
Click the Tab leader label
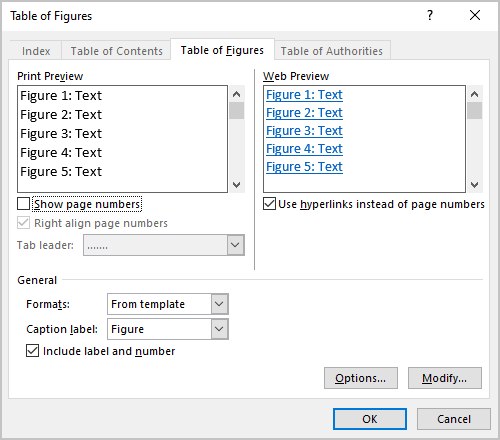tap(45, 245)
